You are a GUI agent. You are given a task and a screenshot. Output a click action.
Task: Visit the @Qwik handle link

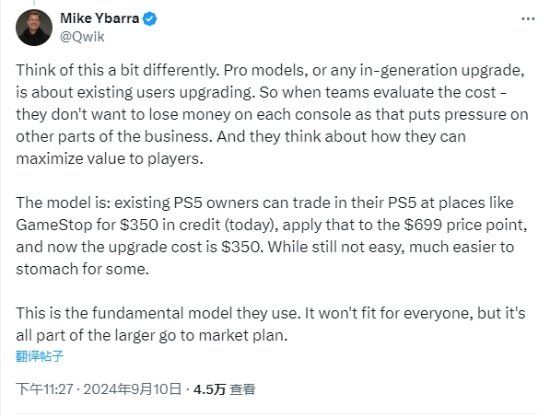pos(82,36)
